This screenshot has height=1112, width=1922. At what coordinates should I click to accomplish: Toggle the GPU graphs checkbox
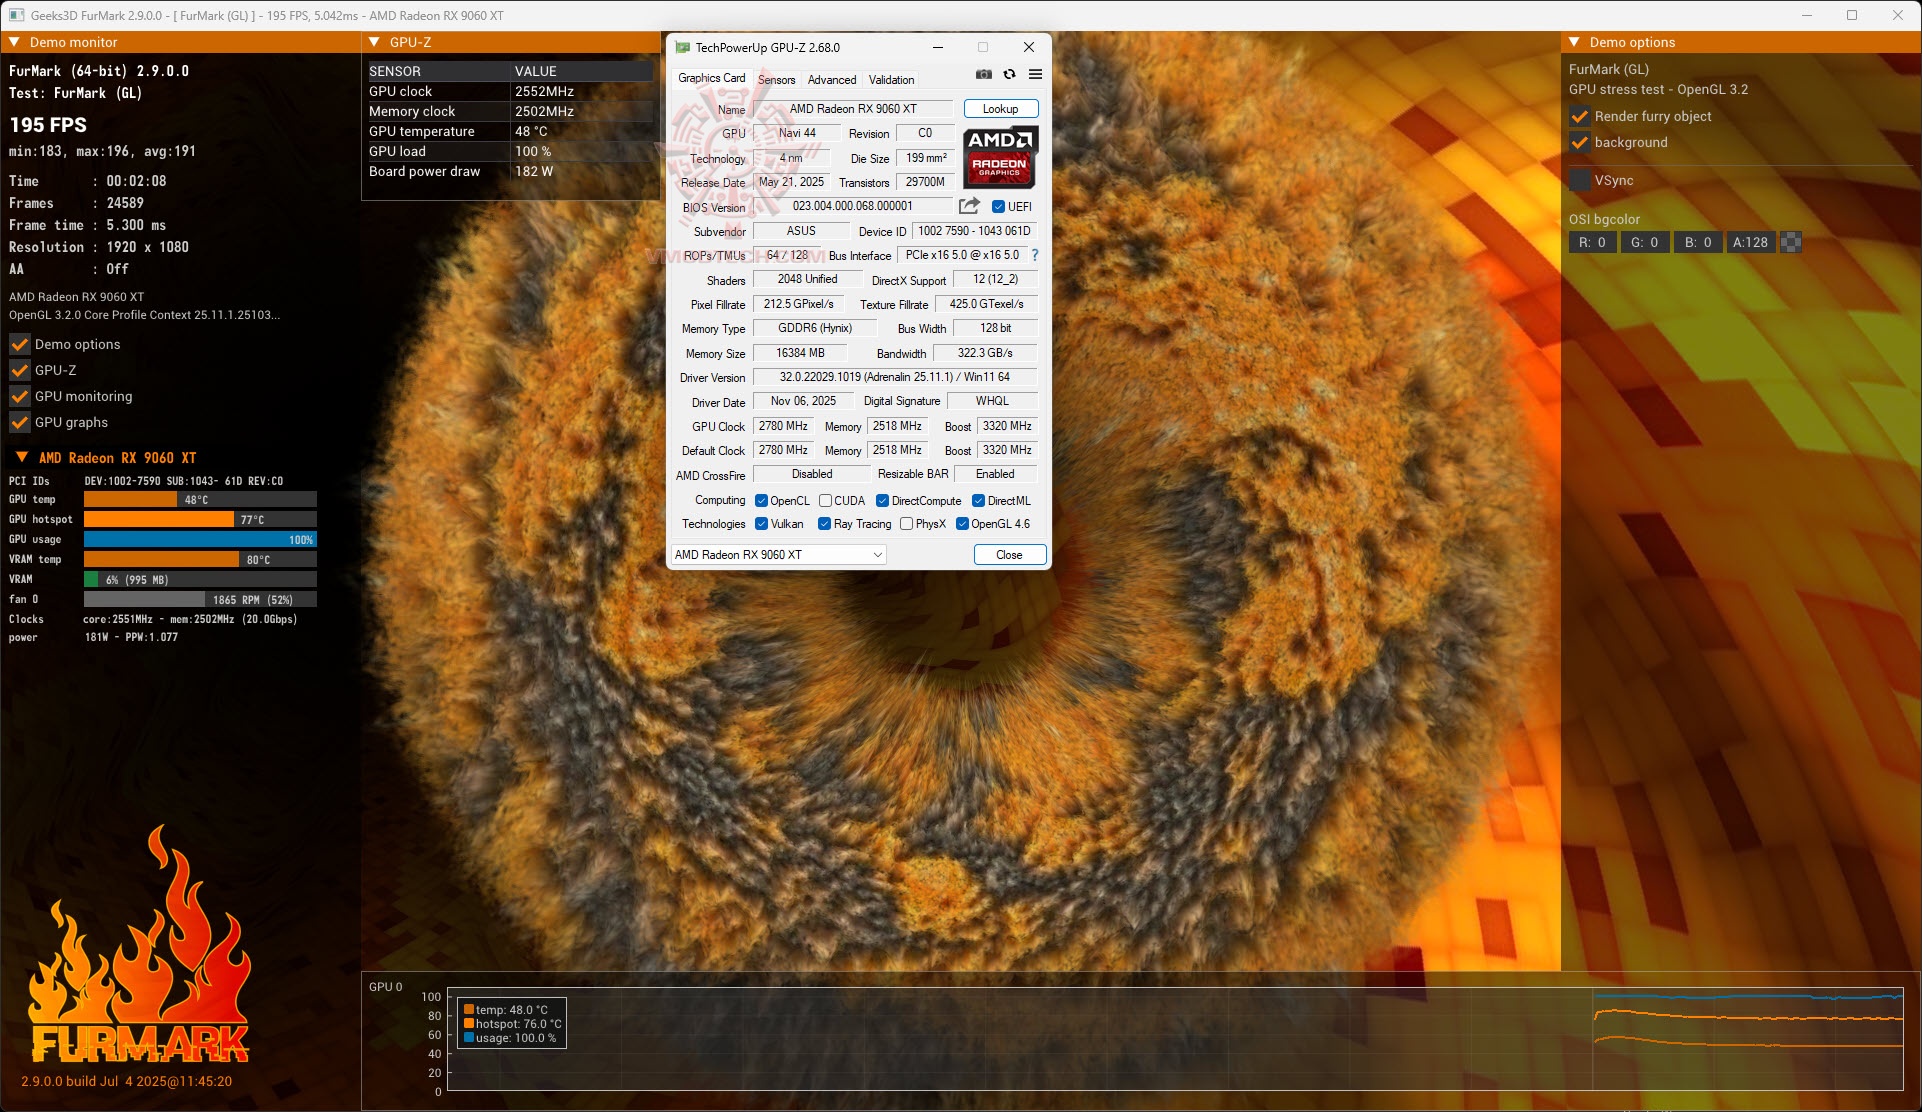(19, 422)
